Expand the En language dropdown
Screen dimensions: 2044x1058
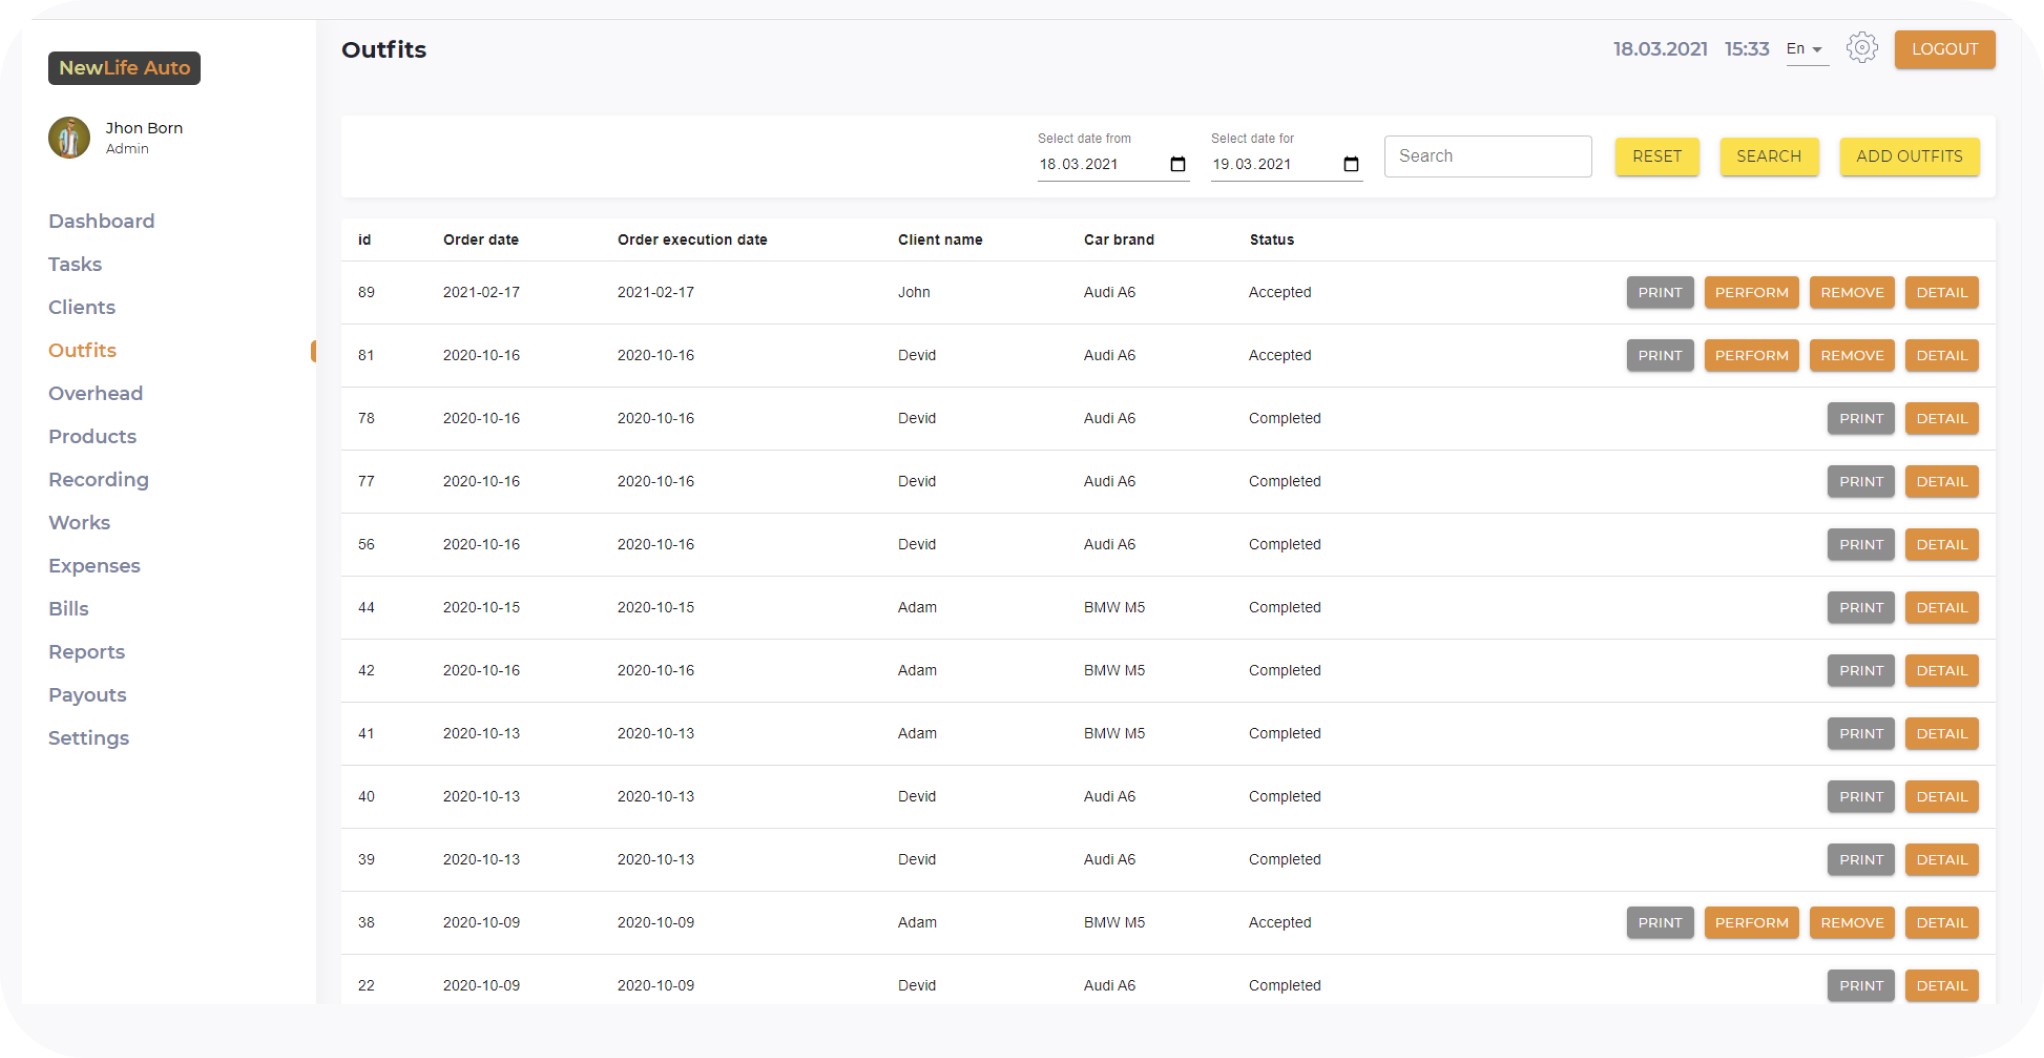point(1805,49)
